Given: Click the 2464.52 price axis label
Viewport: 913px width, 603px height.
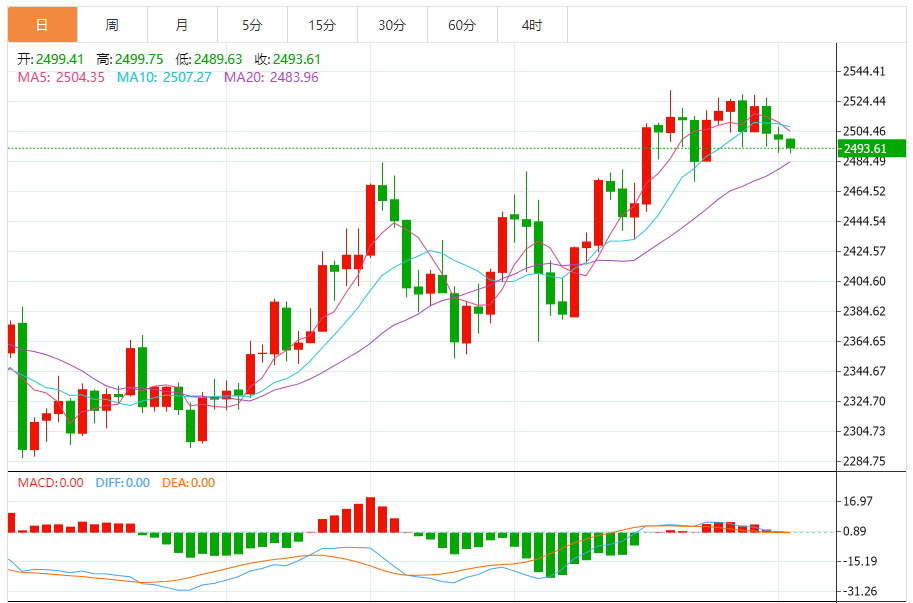Looking at the screenshot, I should point(864,191).
